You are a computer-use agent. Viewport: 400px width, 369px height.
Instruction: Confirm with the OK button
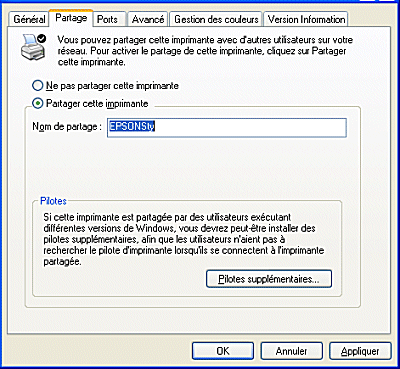tap(223, 351)
